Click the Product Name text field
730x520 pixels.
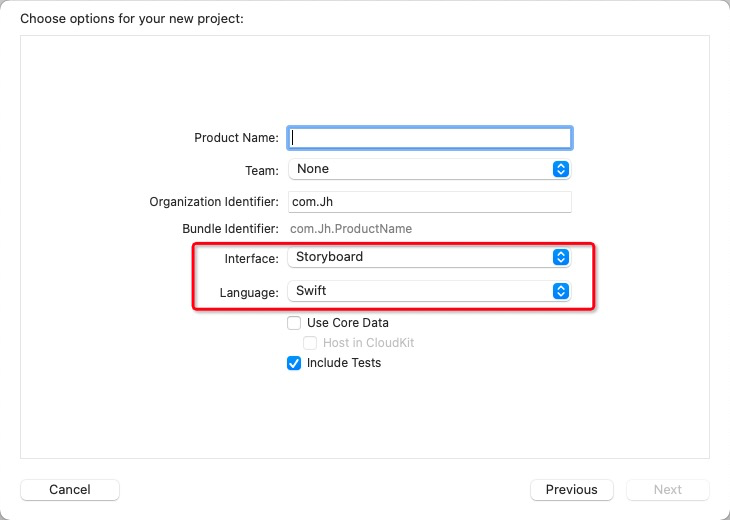pos(430,138)
